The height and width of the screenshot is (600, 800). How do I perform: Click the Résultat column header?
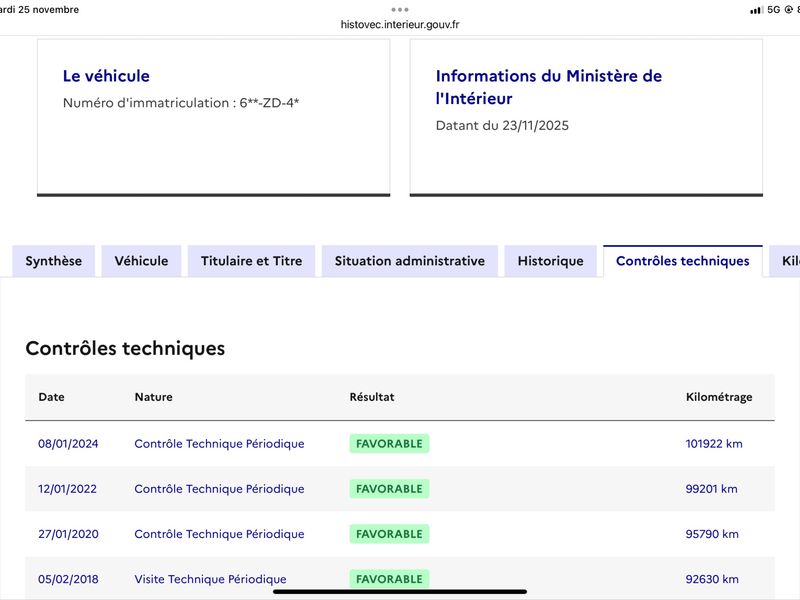(372, 397)
